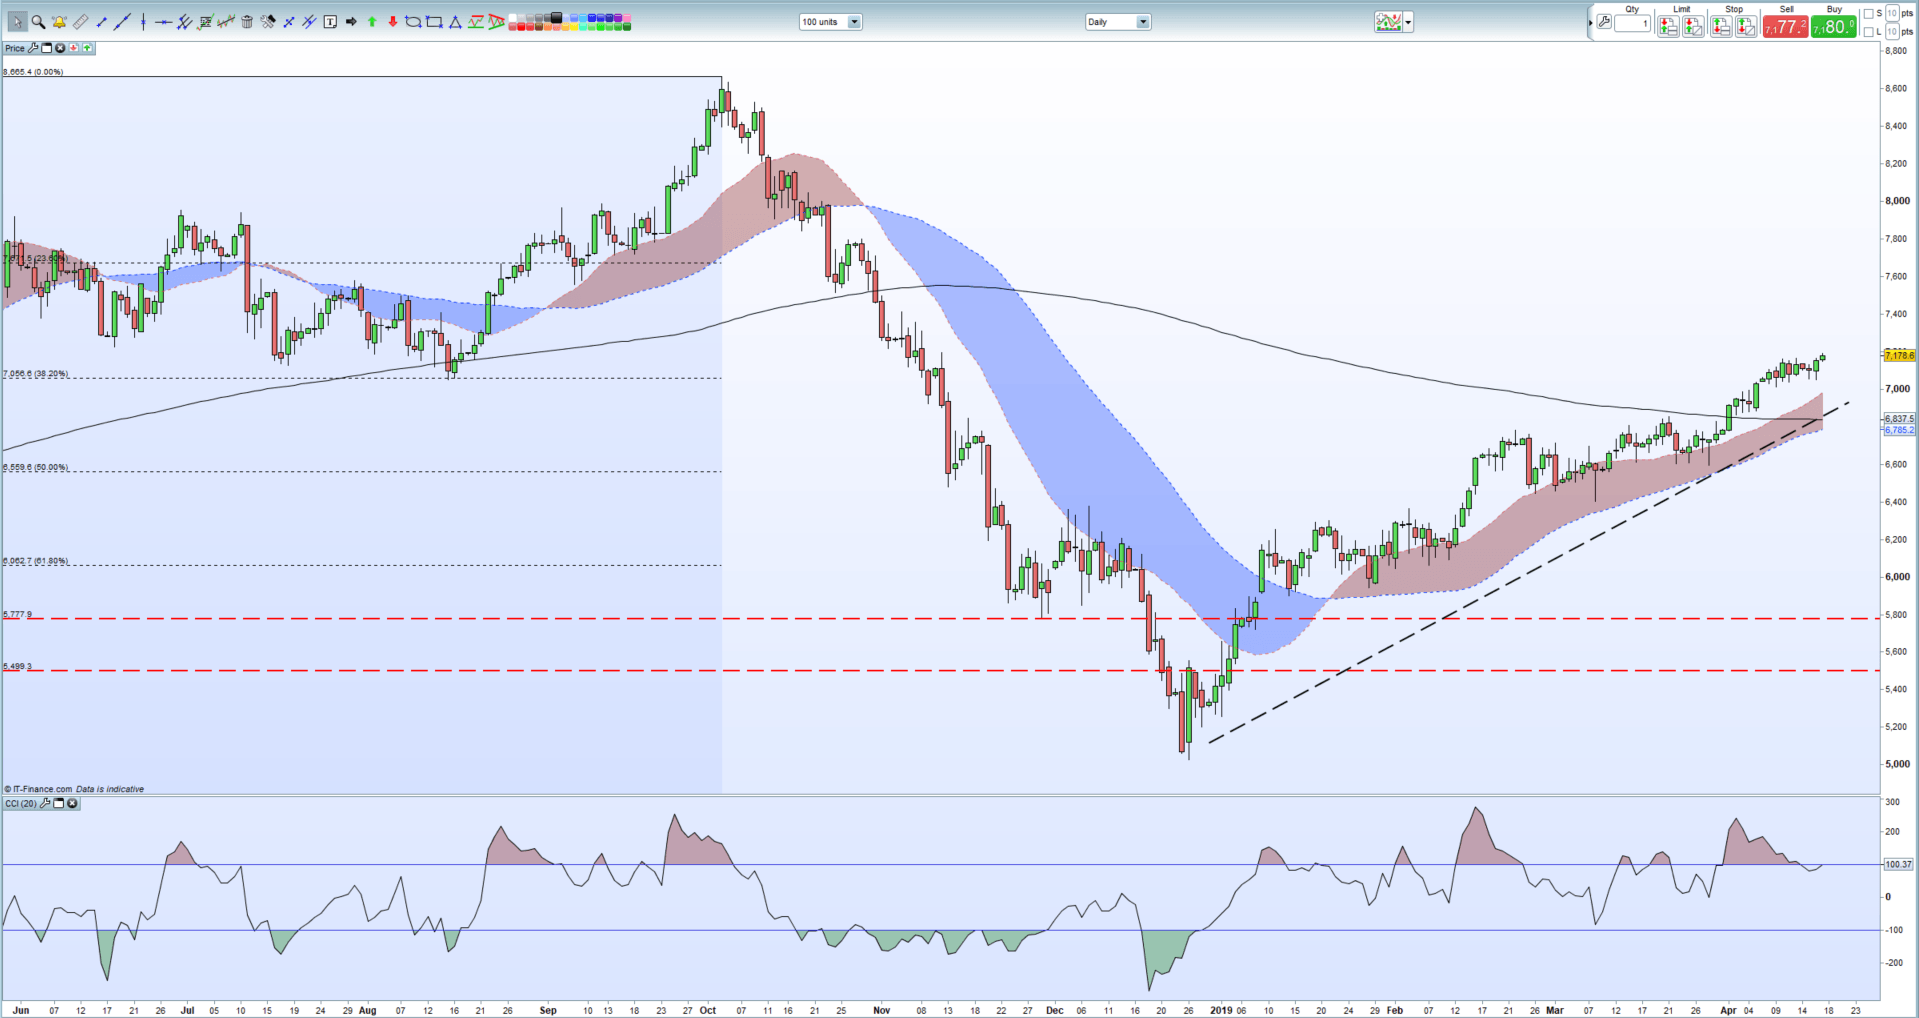
Task: Select the regression channel tool
Action: (226, 22)
